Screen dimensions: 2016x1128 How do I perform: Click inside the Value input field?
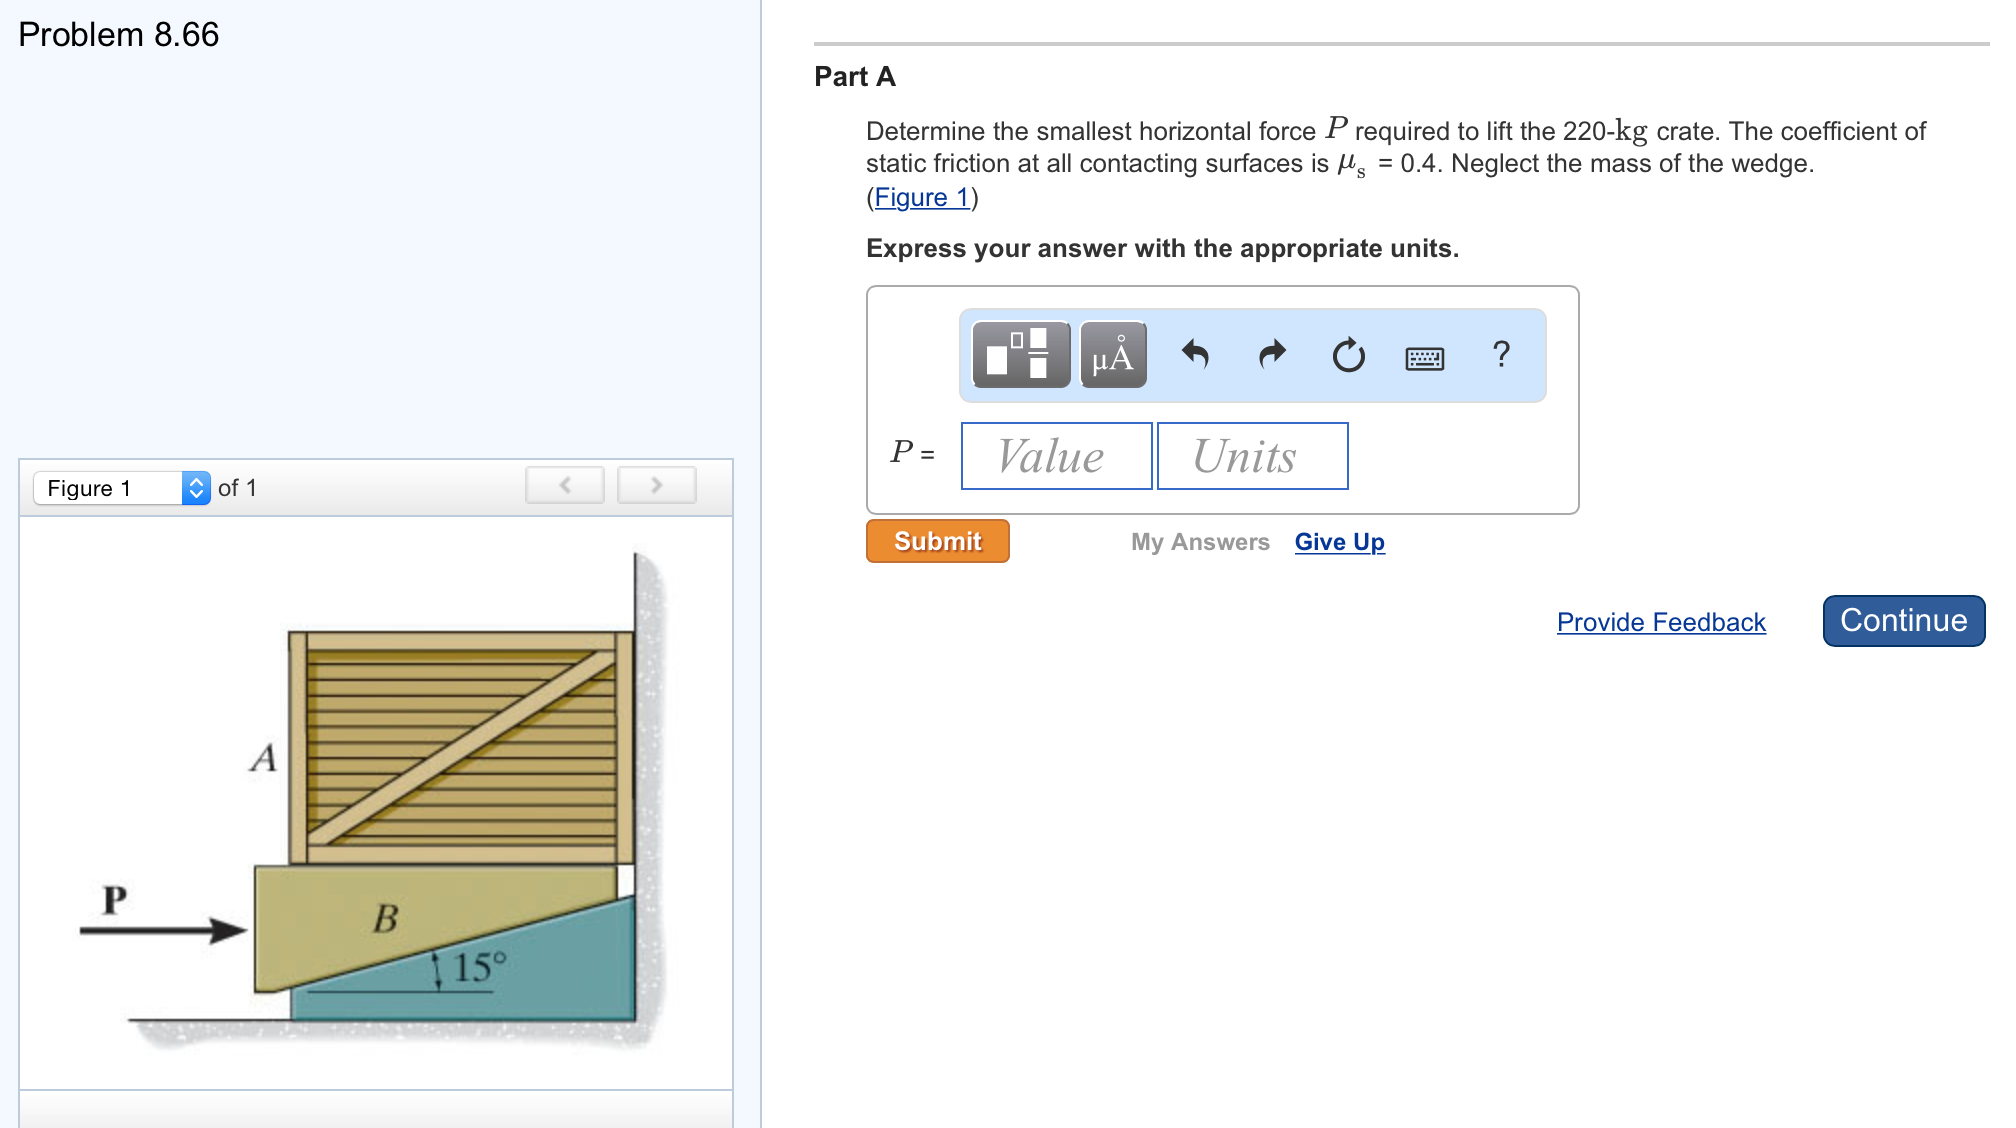pos(1055,456)
